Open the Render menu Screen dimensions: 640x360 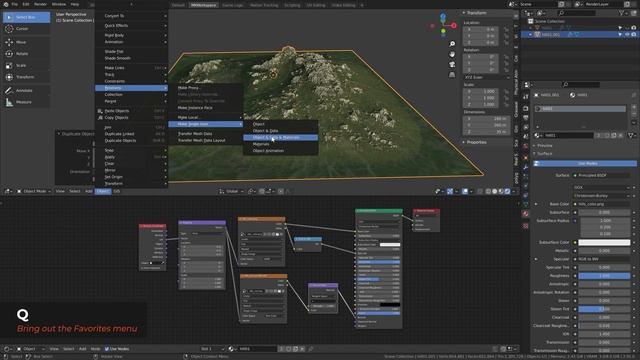40,4
